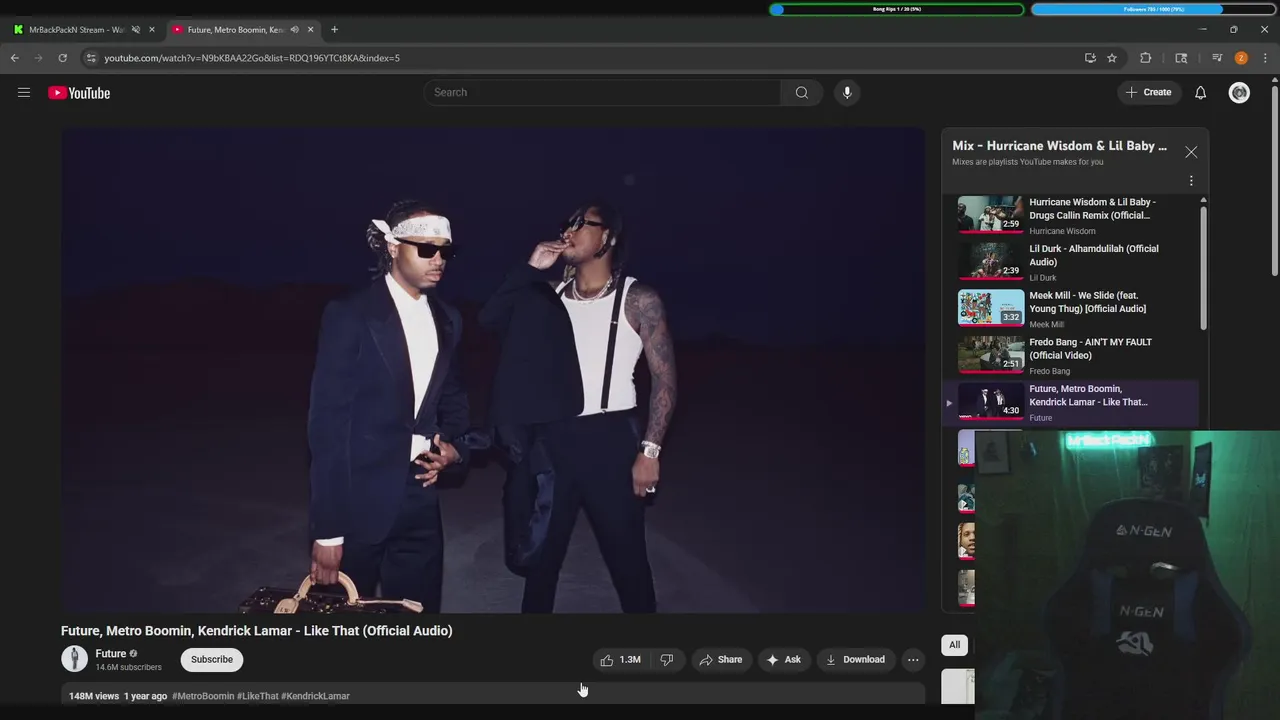
Task: Close the Mix playlist panel
Action: pyautogui.click(x=1191, y=152)
